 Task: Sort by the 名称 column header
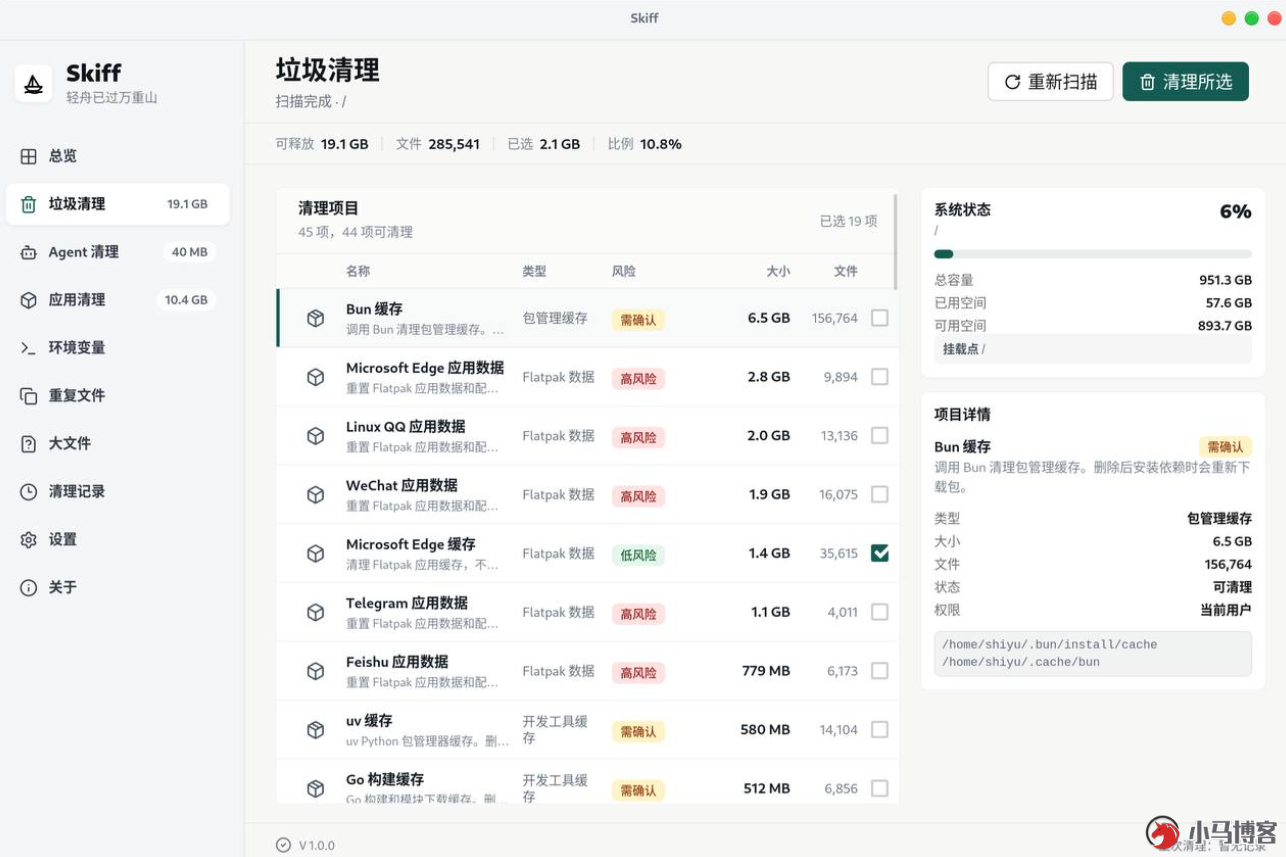click(358, 271)
